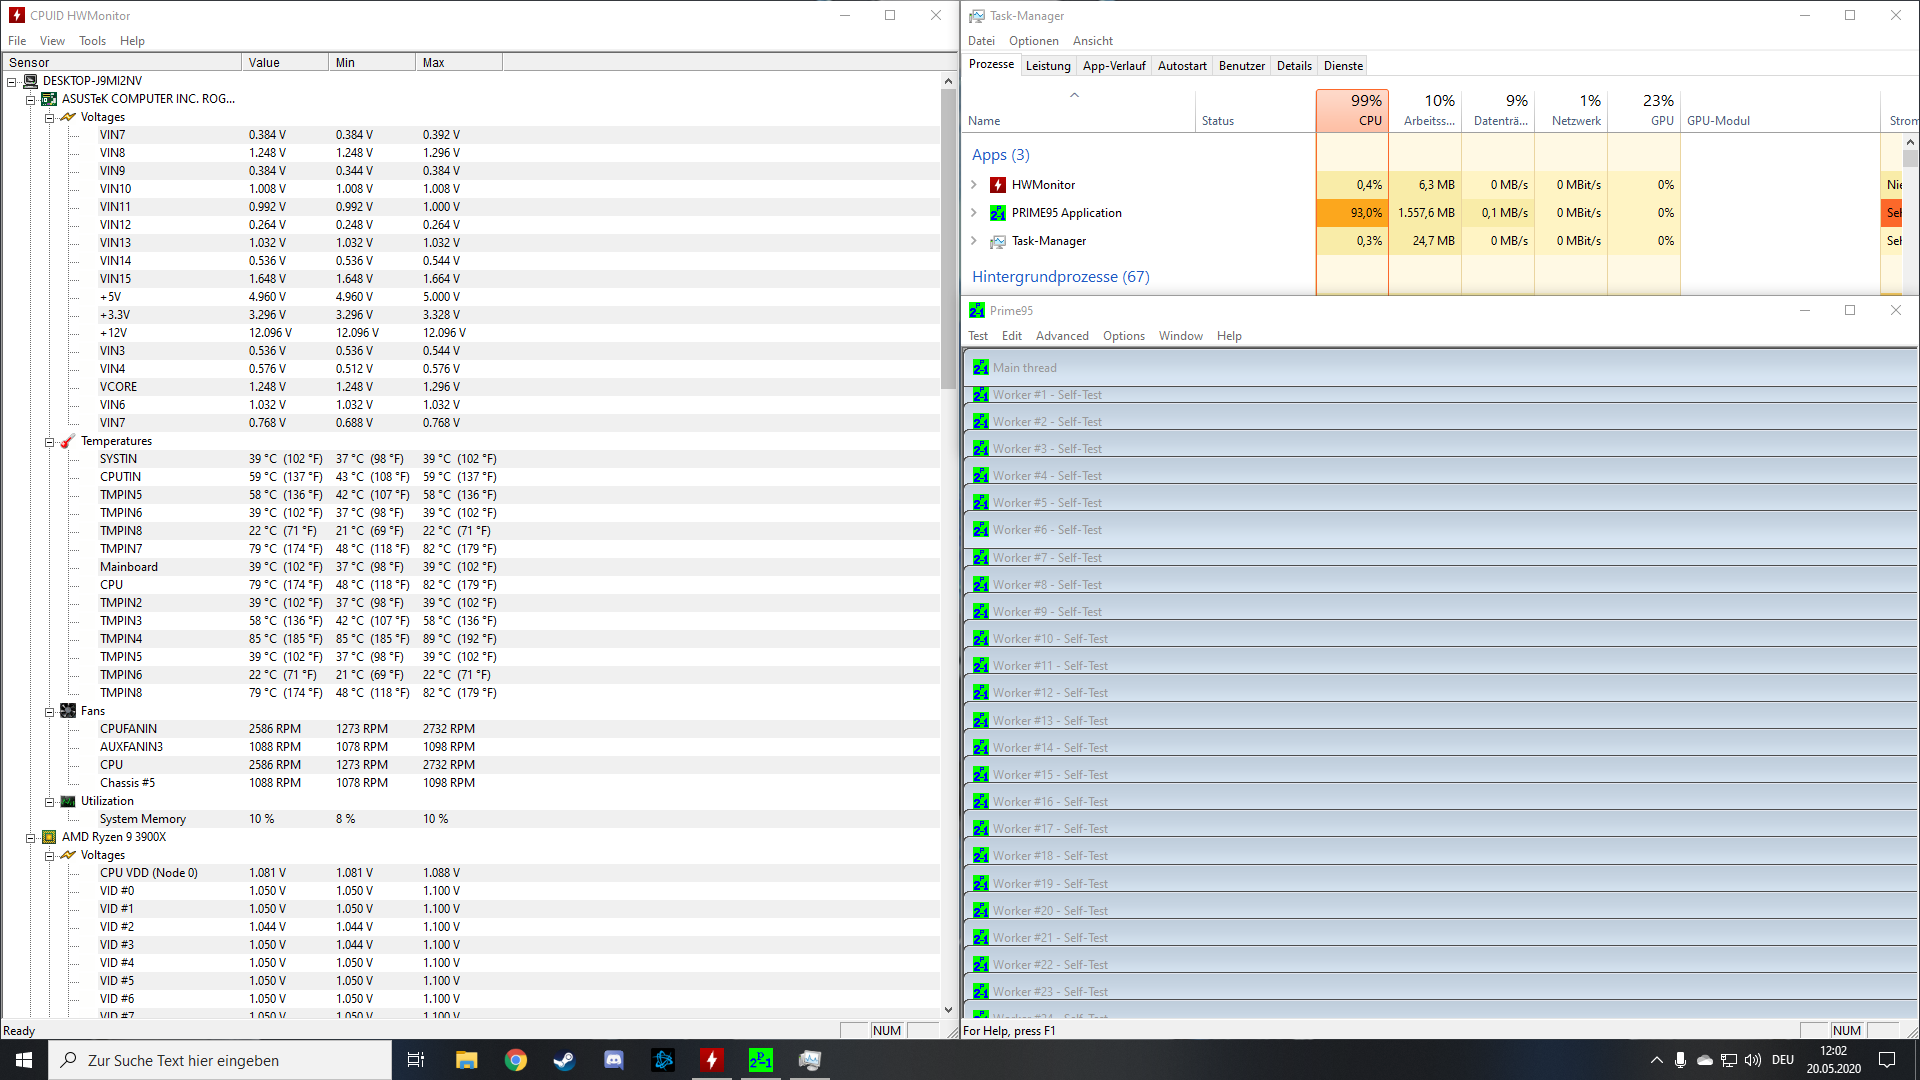
Task: Click the HWMonitor app icon in Task Manager
Action: (x=997, y=185)
